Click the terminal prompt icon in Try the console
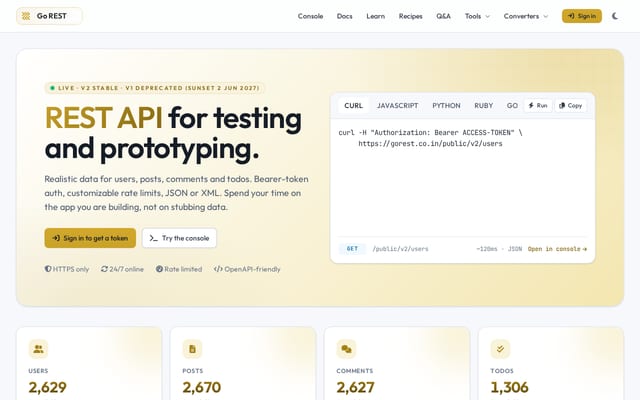640x400 pixels. coord(153,238)
